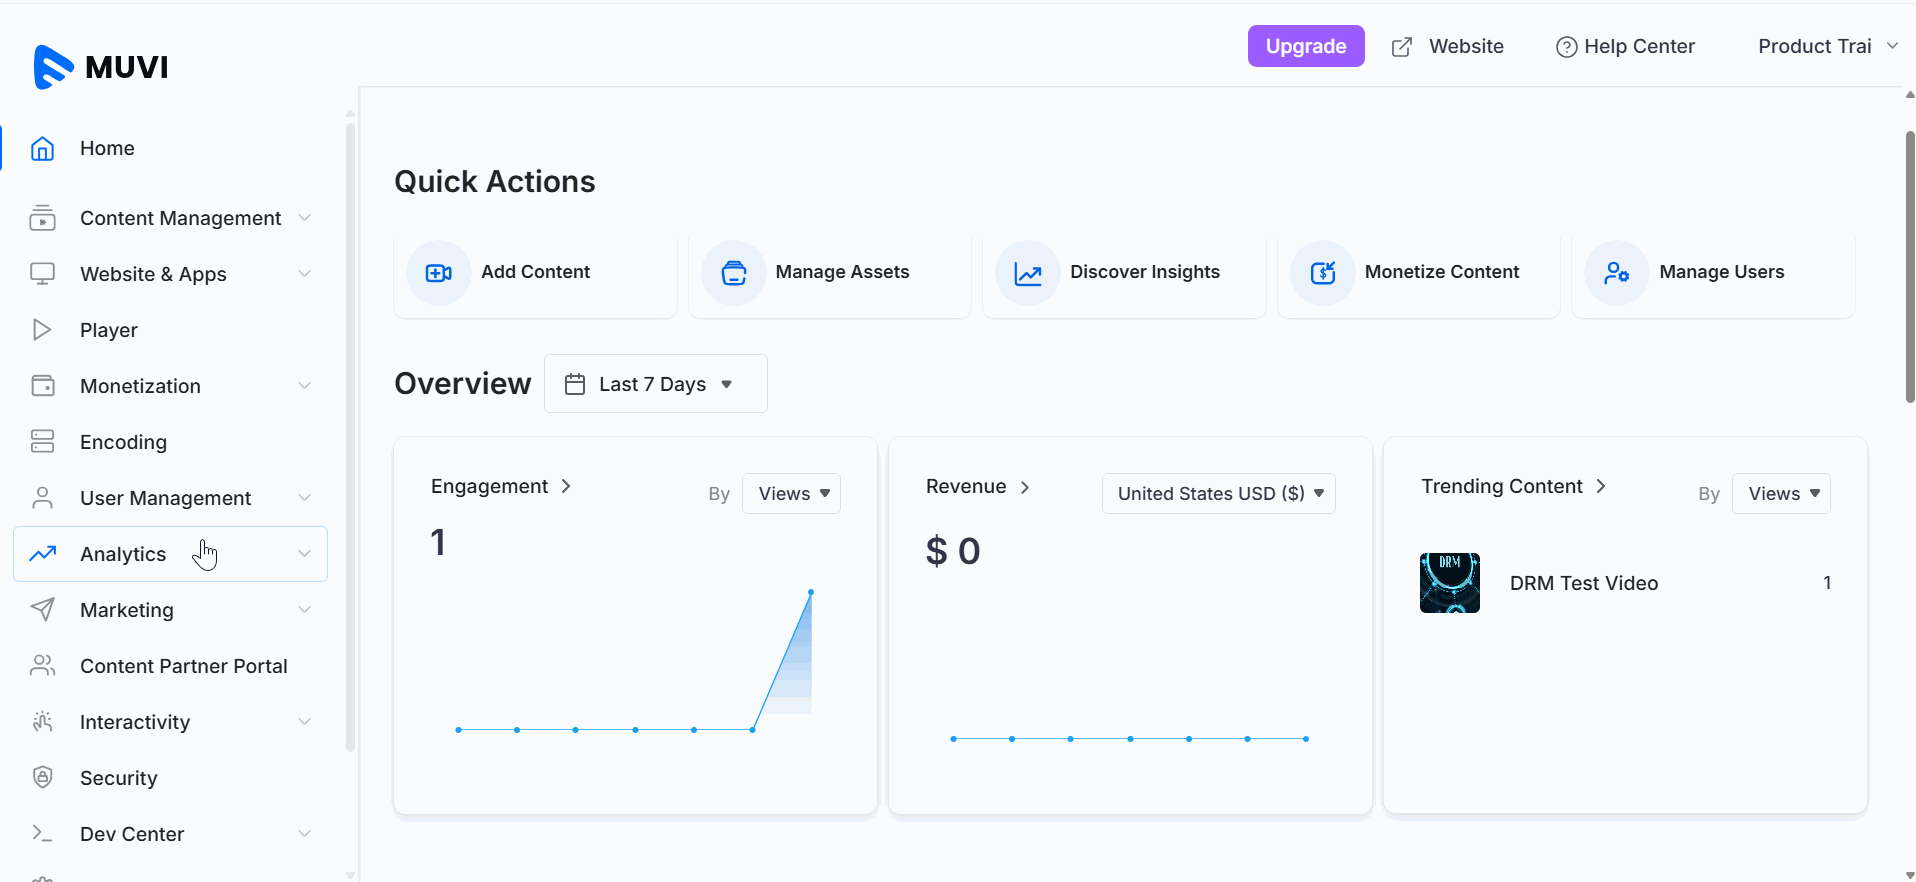Image resolution: width=1916 pixels, height=882 pixels.
Task: Click the Encoding icon in sidebar
Action: 42,442
